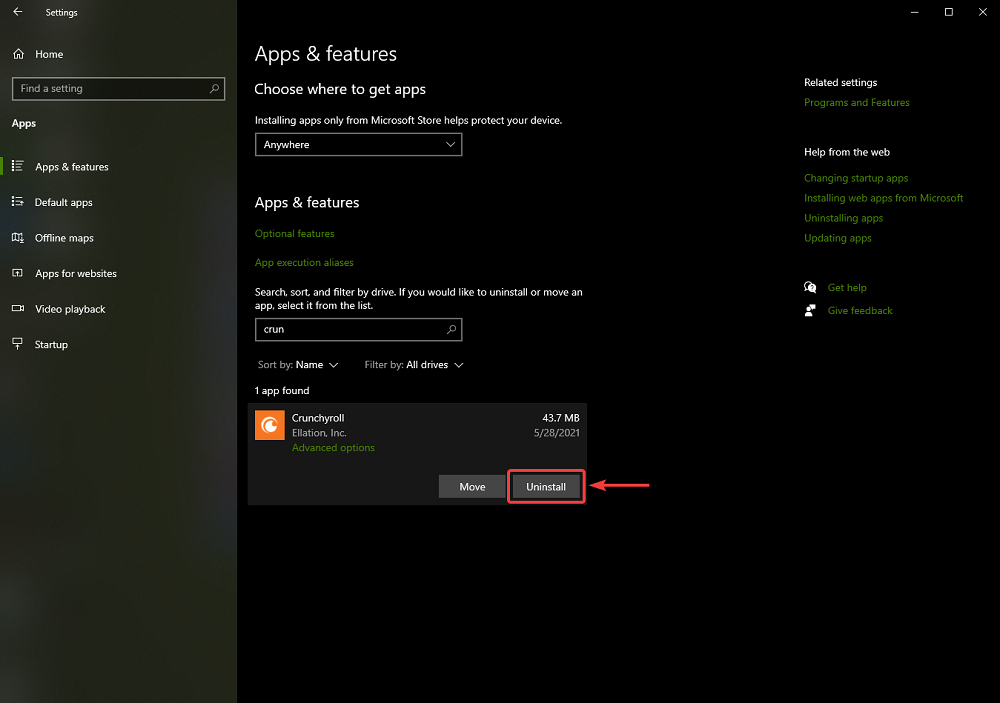Open Crunchyroll Advanced options link
1000x703 pixels.
click(333, 448)
